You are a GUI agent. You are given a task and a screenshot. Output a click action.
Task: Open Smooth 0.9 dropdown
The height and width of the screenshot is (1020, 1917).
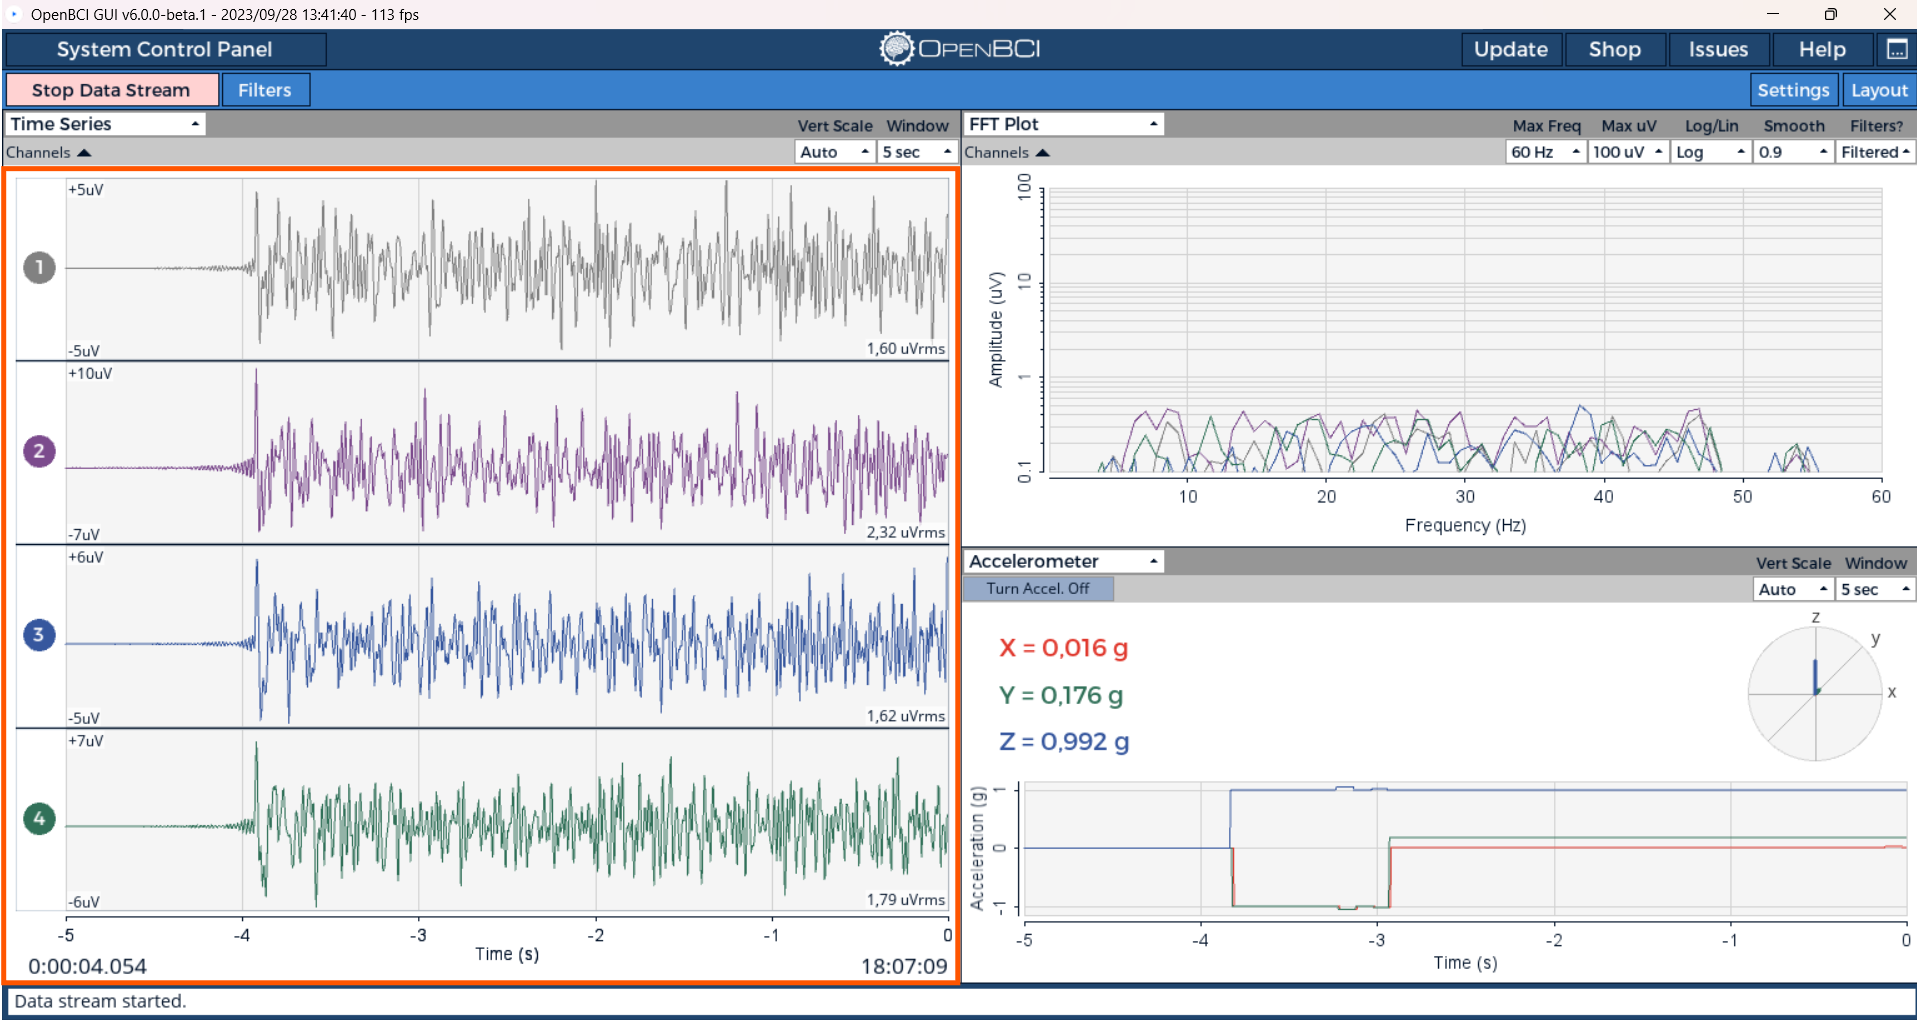(x=1794, y=152)
